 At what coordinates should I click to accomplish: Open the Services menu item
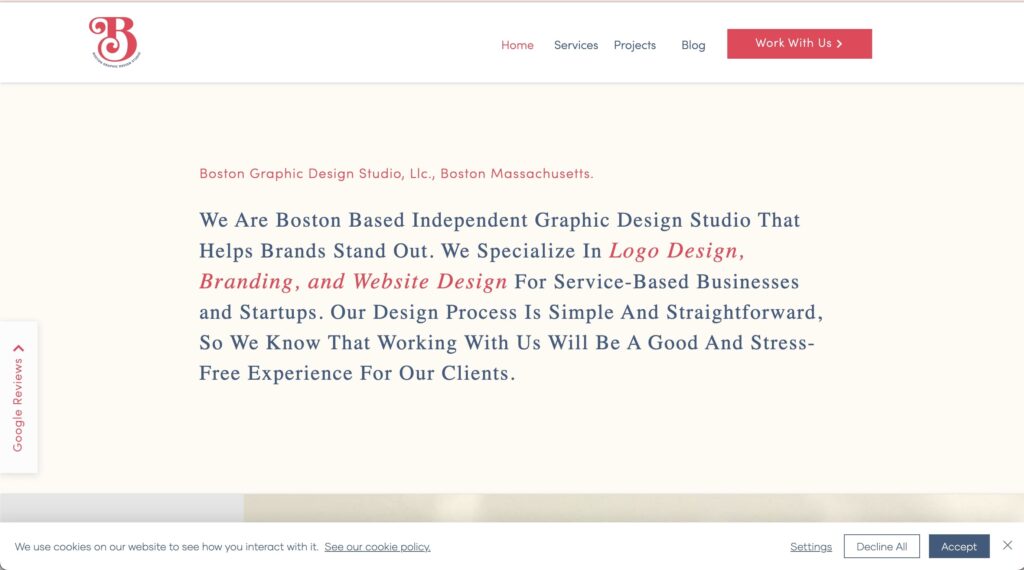tap(576, 45)
